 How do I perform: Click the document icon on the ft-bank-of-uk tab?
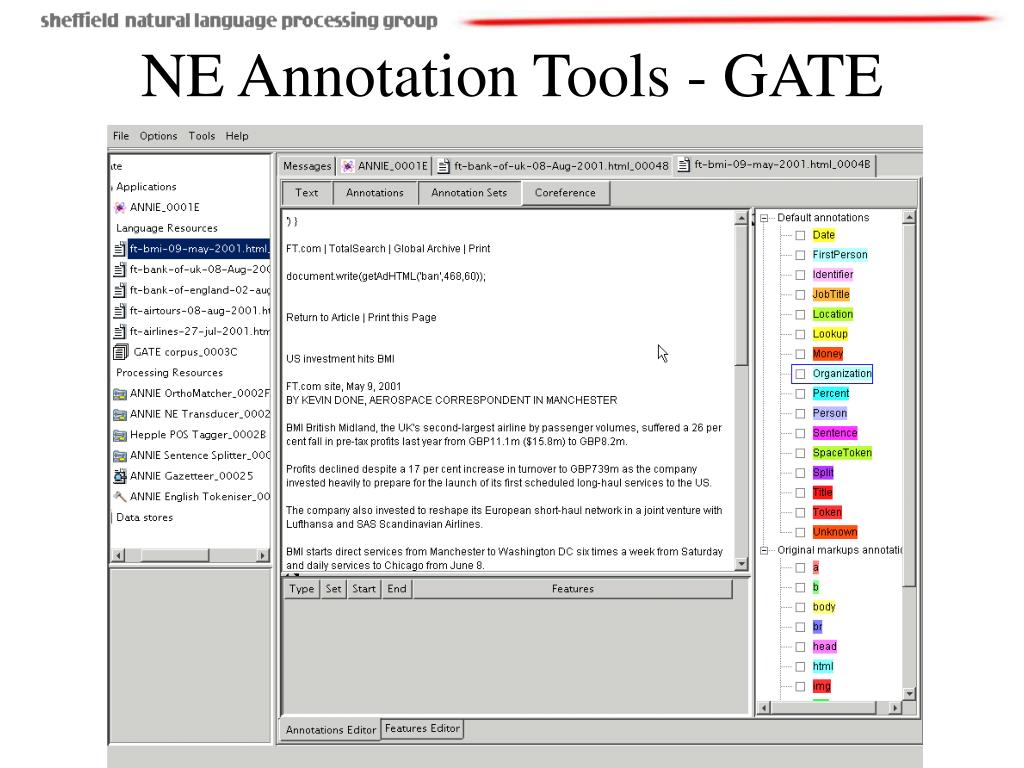(443, 167)
